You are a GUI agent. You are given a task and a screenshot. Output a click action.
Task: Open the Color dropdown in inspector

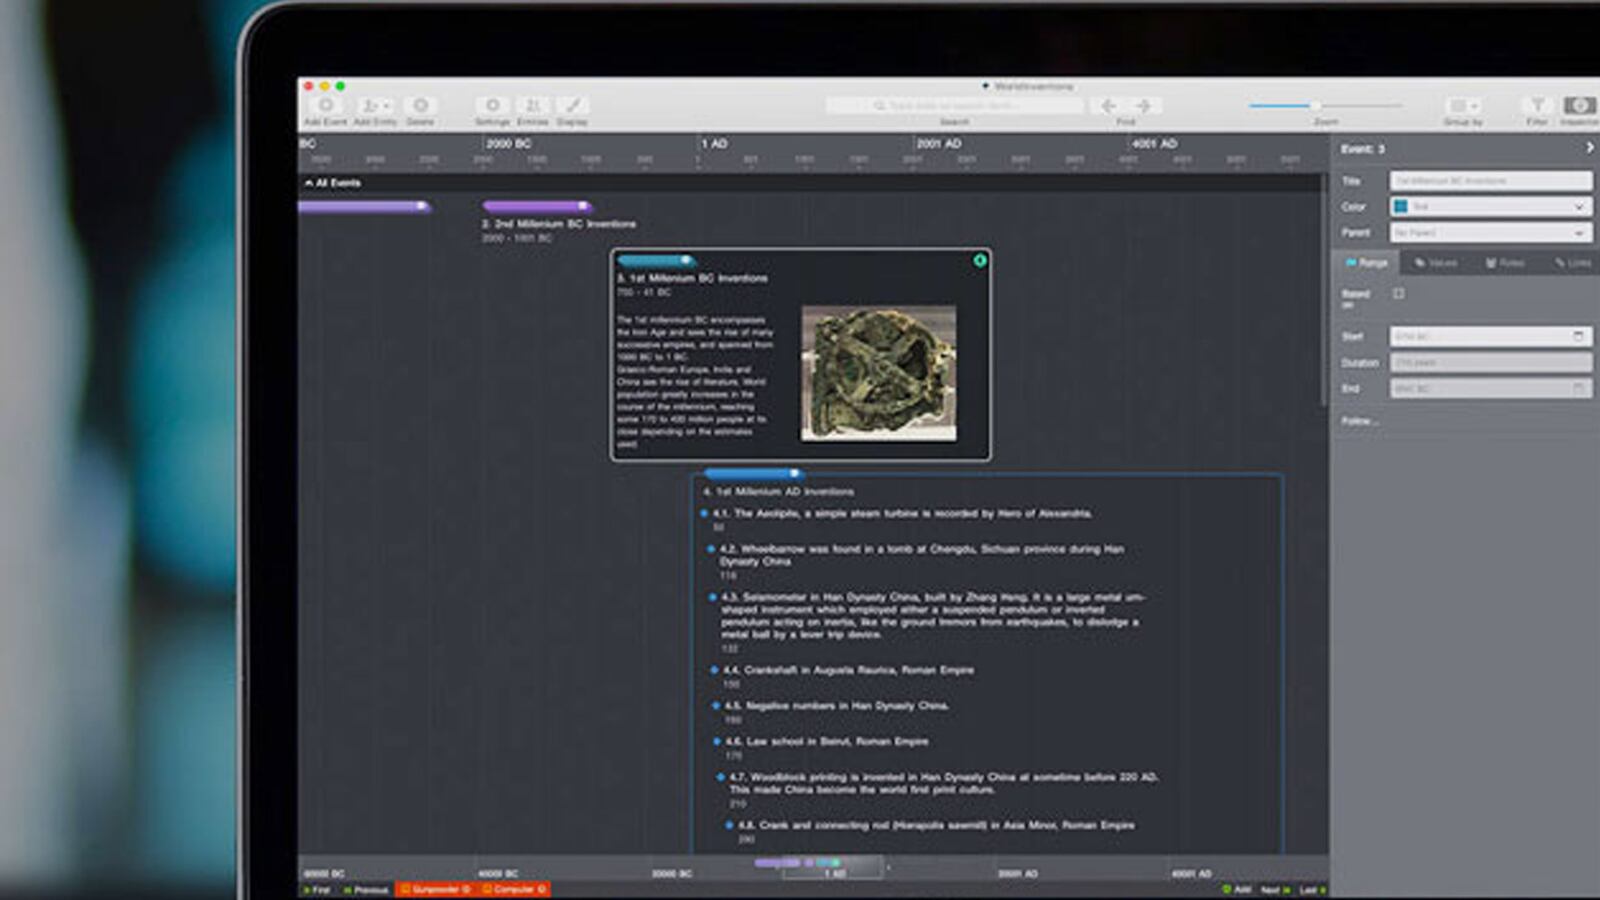(x=1489, y=207)
